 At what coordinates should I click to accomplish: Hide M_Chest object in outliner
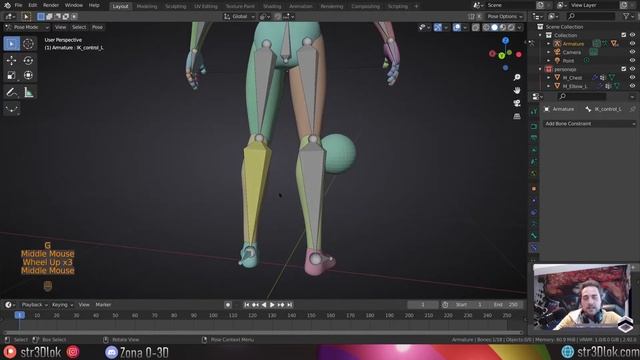tap(632, 78)
